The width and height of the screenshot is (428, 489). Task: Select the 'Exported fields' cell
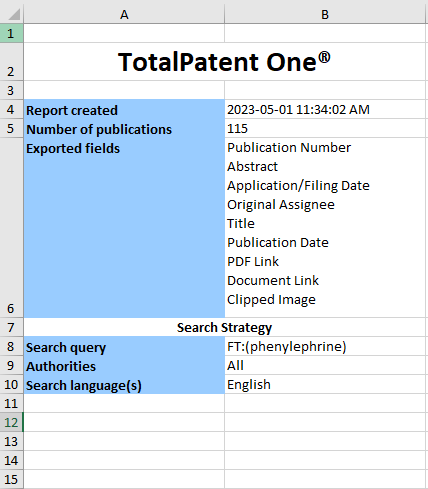pos(124,228)
